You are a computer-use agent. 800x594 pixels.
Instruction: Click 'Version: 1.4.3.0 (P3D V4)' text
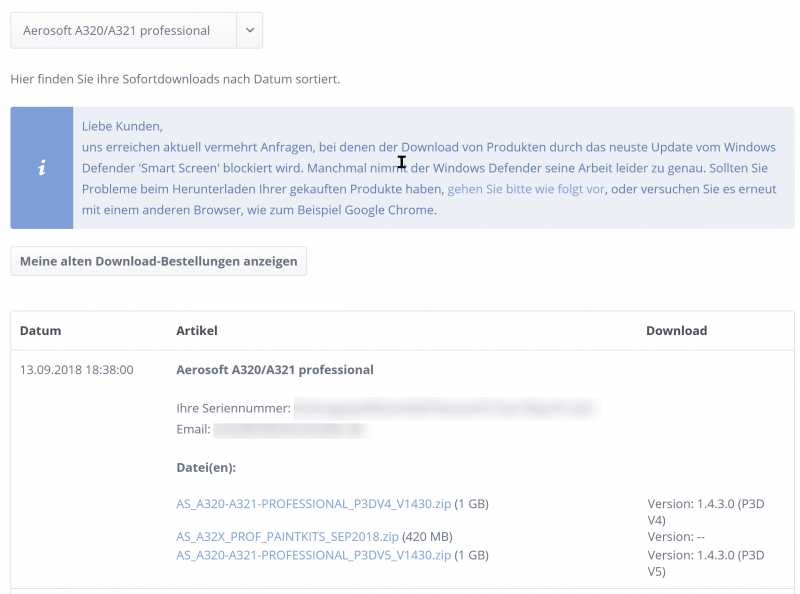tap(706, 512)
